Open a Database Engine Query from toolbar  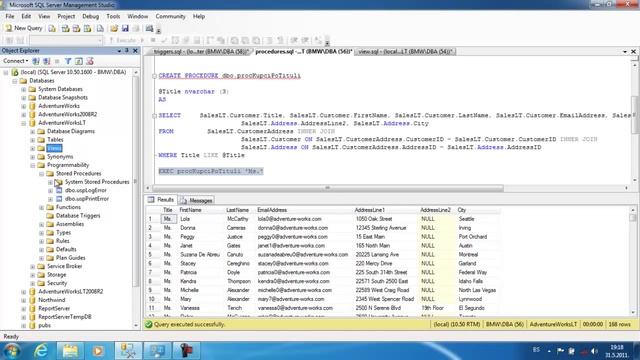(52, 28)
